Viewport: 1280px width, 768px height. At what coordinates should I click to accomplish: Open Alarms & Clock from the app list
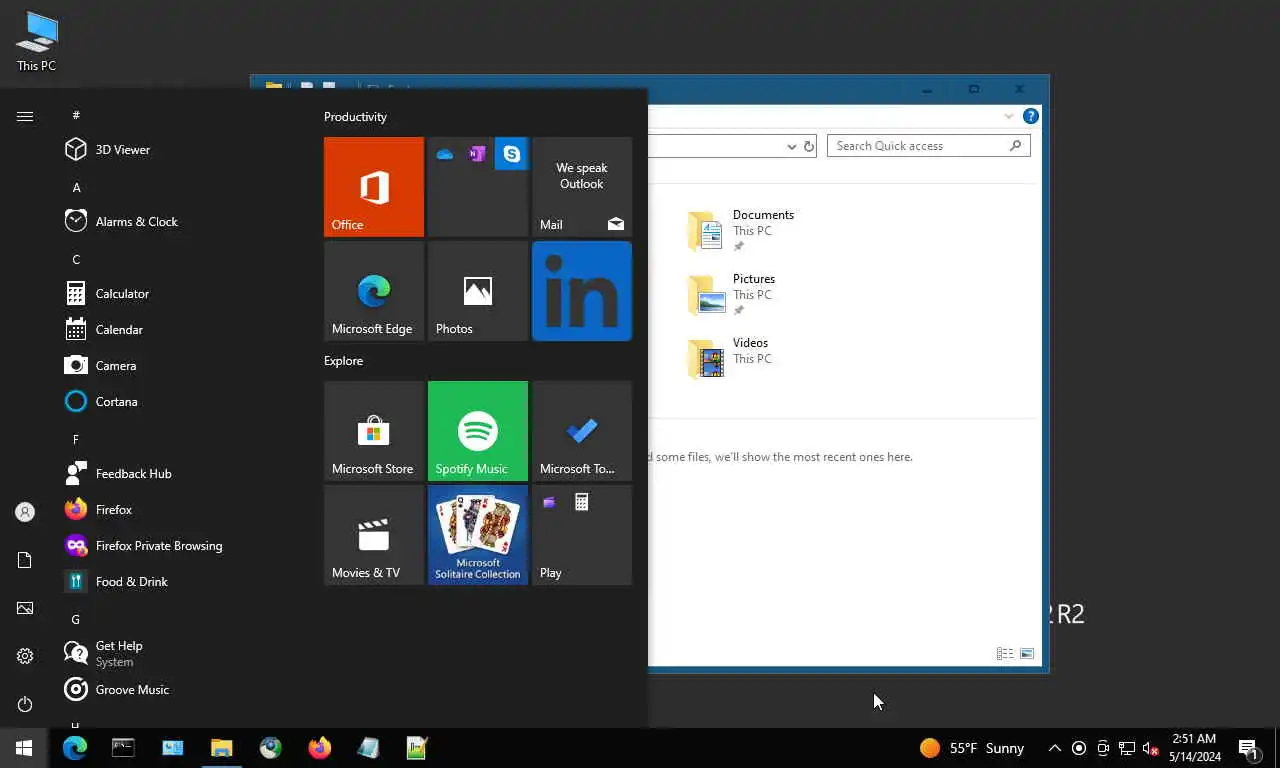(x=178, y=222)
